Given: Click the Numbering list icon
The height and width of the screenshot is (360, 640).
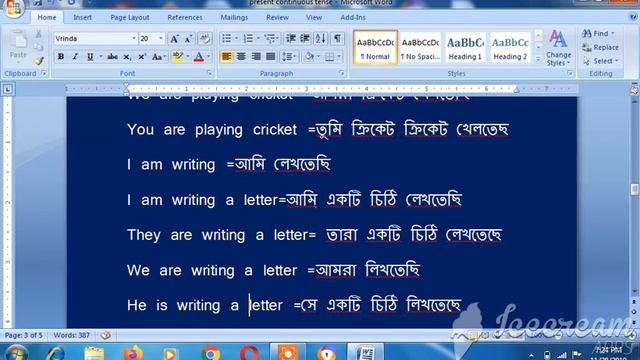Looking at the screenshot, I should (x=248, y=39).
